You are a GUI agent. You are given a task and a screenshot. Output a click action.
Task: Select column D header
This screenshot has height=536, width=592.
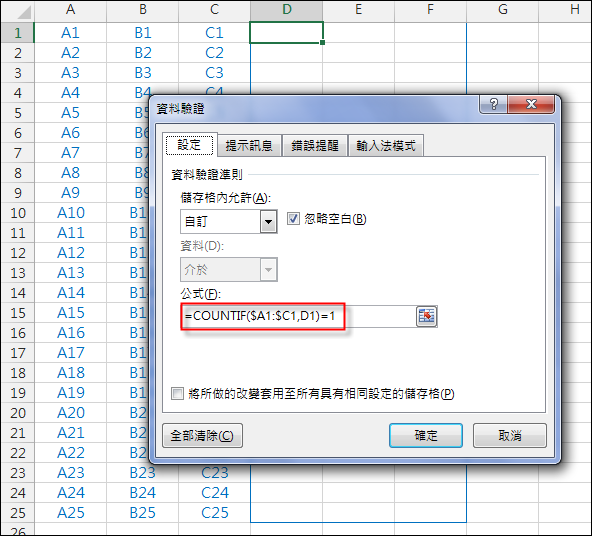(287, 10)
